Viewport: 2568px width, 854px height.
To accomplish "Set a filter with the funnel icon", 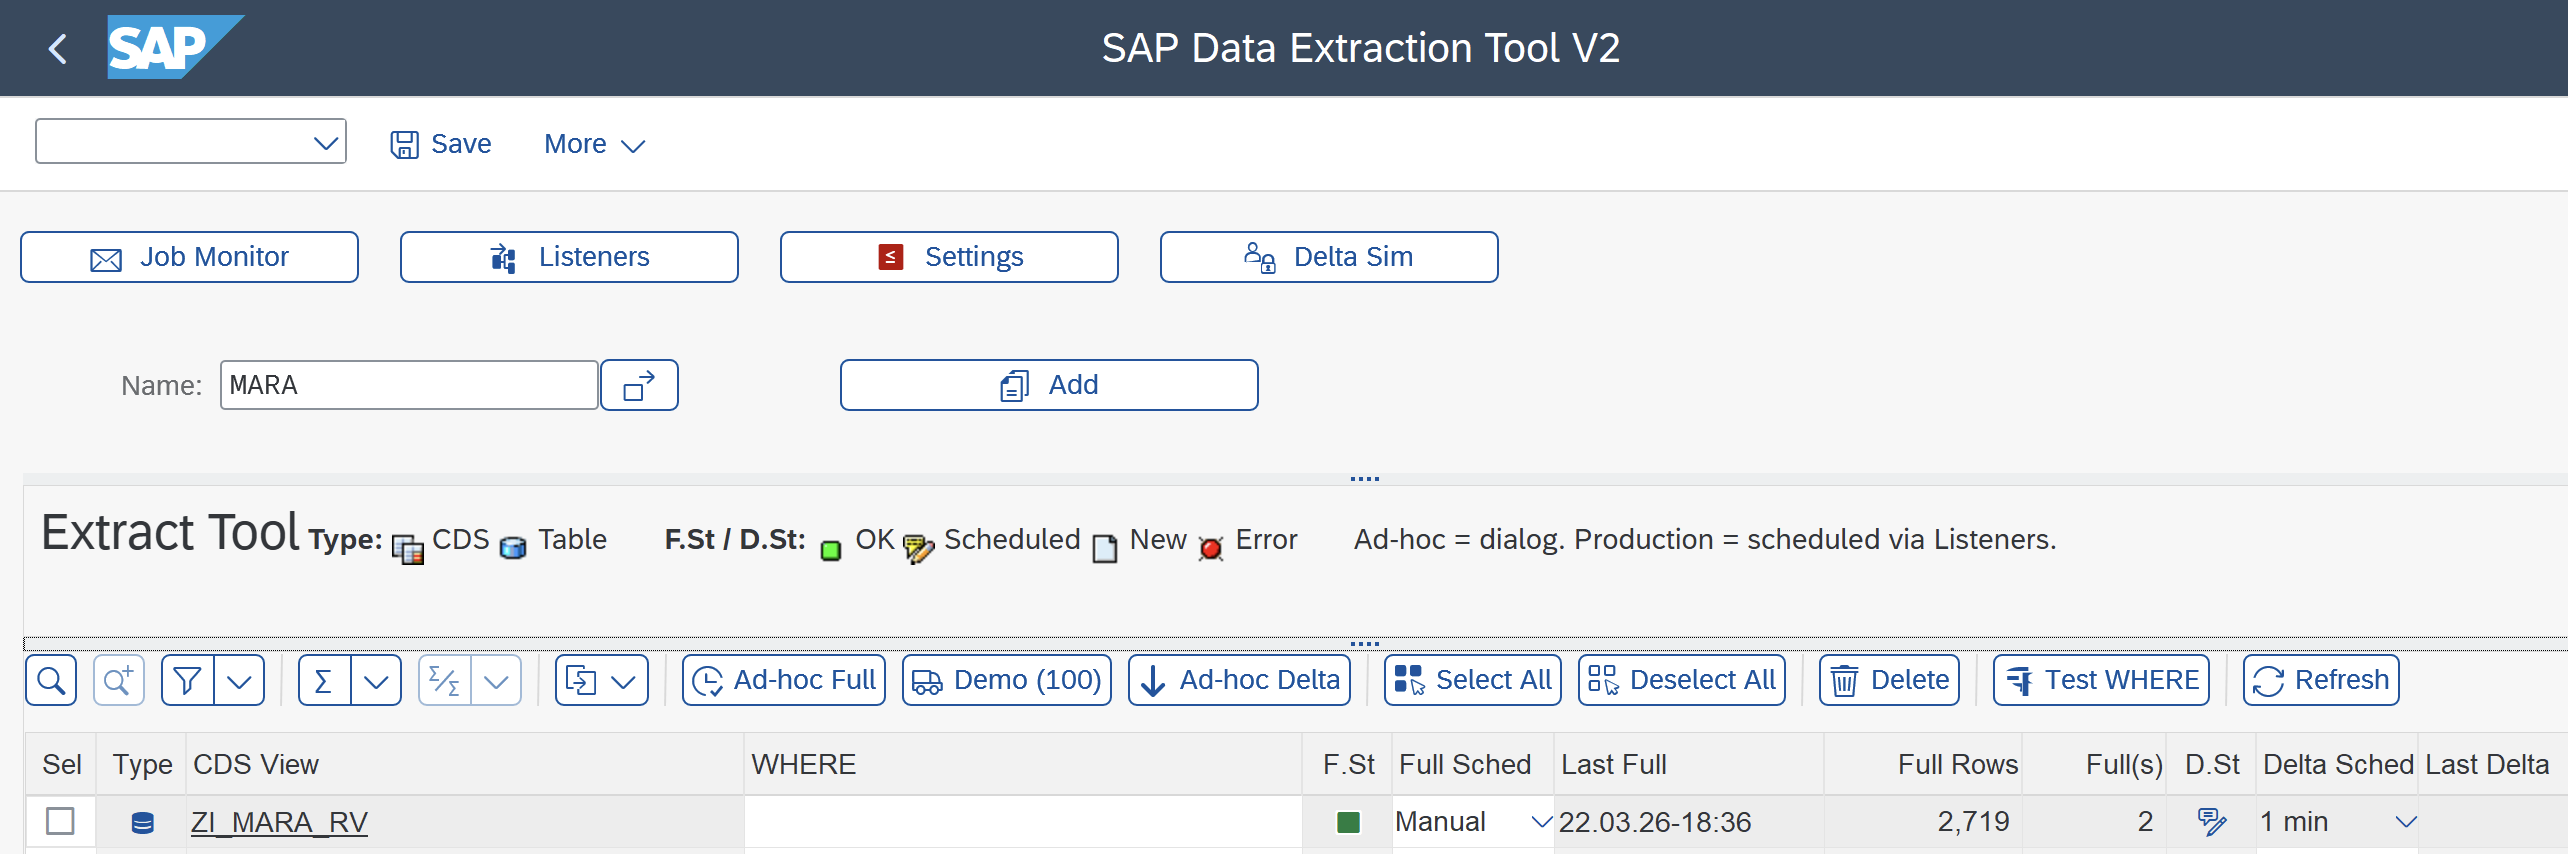I will 187,680.
